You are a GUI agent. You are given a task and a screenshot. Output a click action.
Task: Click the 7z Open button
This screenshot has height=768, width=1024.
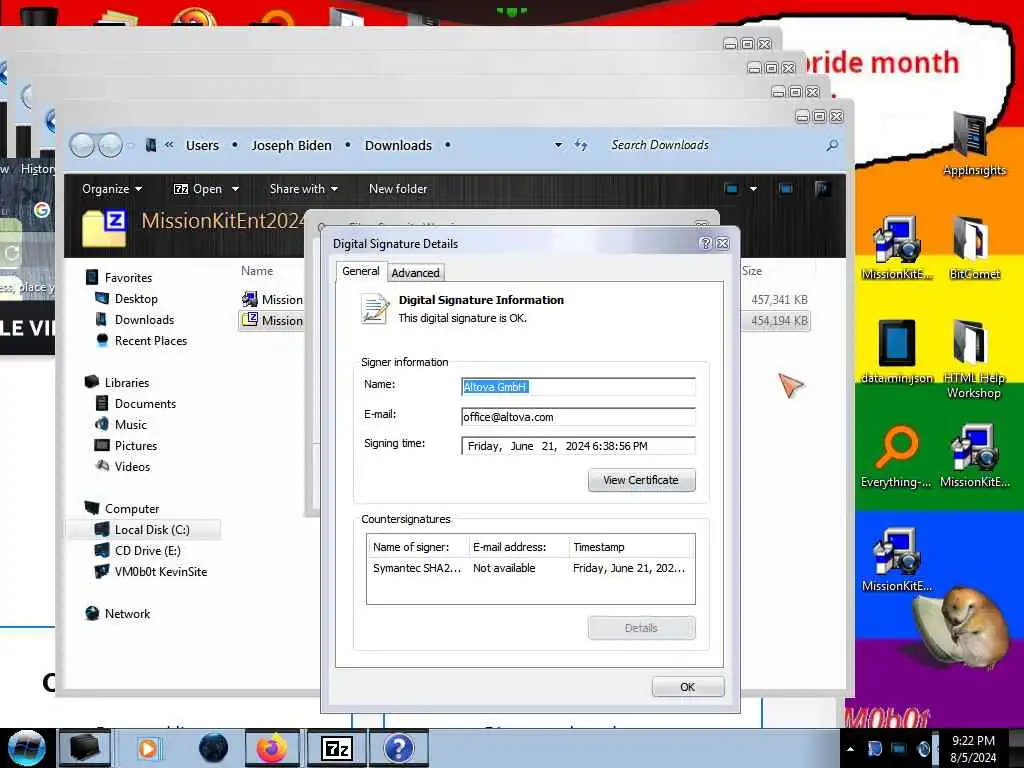pyautogui.click(x=198, y=189)
